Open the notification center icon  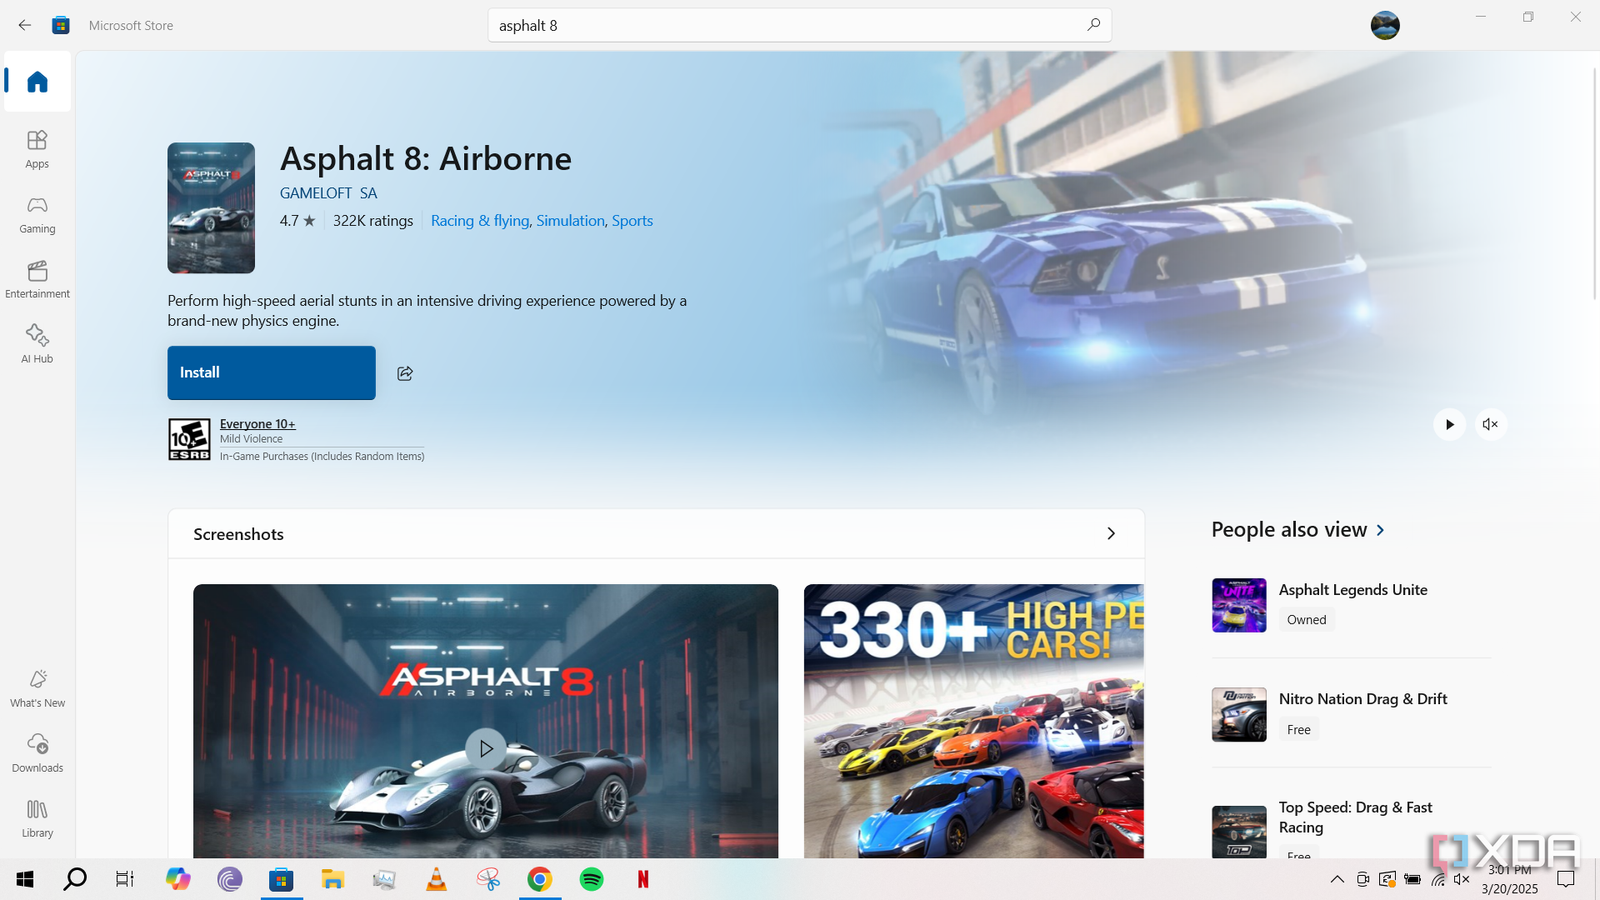1566,880
